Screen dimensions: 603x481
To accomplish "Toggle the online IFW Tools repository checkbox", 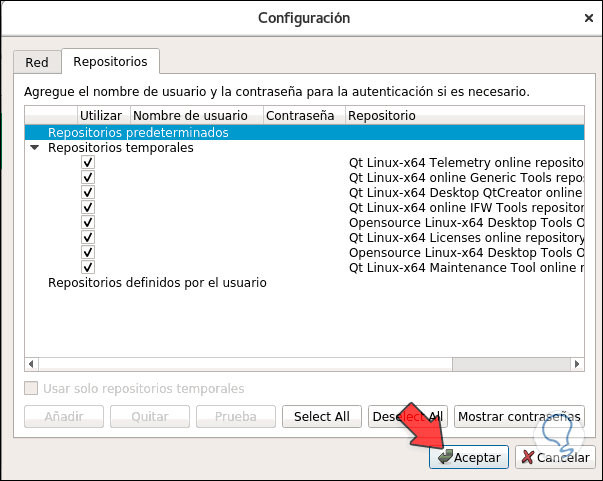I will [88, 207].
